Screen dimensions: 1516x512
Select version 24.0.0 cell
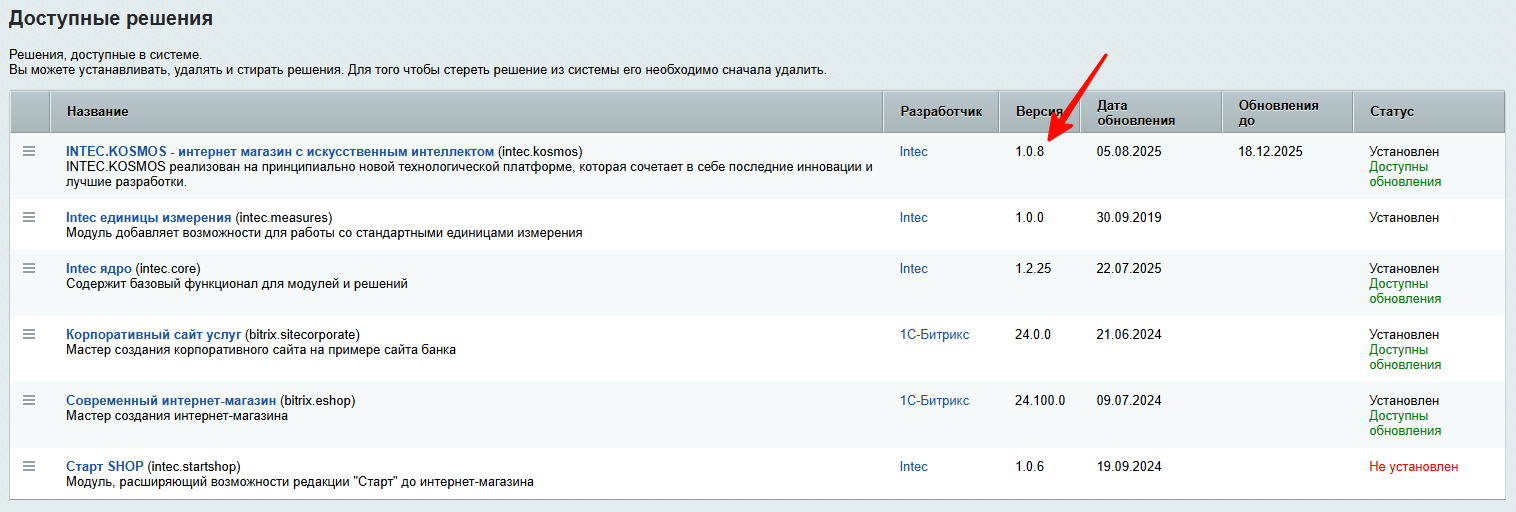(x=1033, y=335)
